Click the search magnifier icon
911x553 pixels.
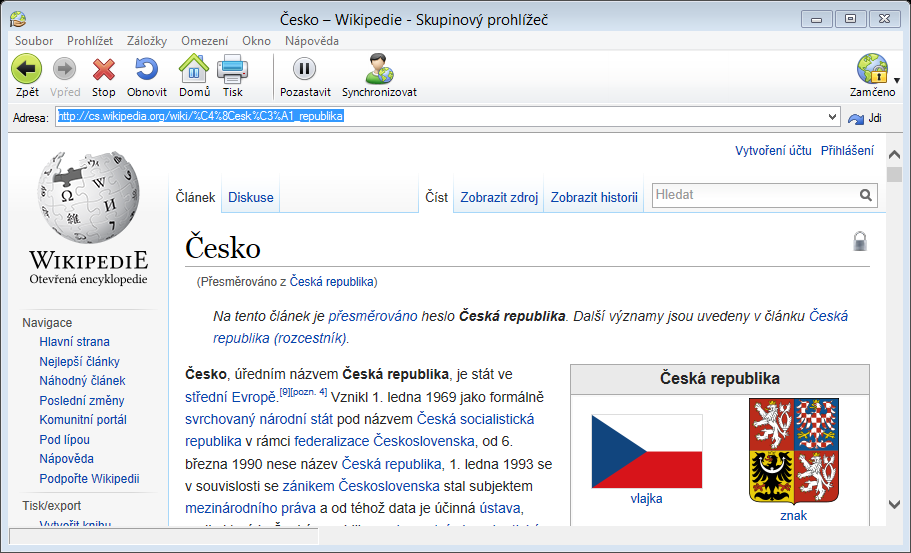[x=866, y=195]
